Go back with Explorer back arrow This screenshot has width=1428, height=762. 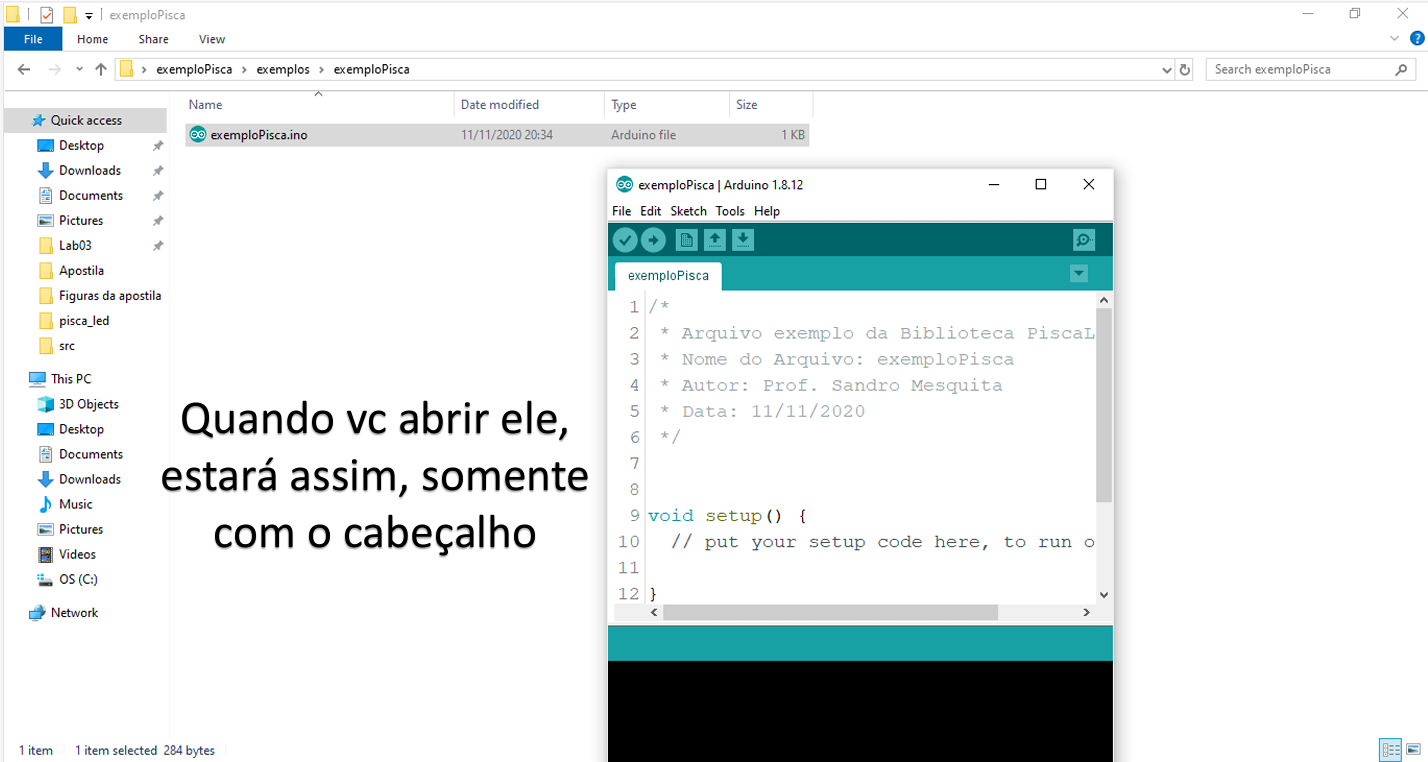(24, 69)
